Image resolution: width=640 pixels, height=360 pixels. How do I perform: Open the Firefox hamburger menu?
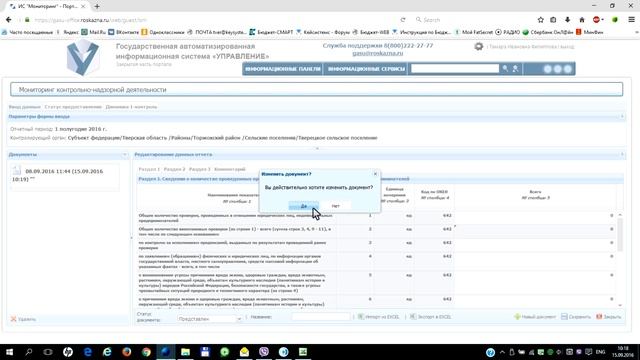click(631, 20)
